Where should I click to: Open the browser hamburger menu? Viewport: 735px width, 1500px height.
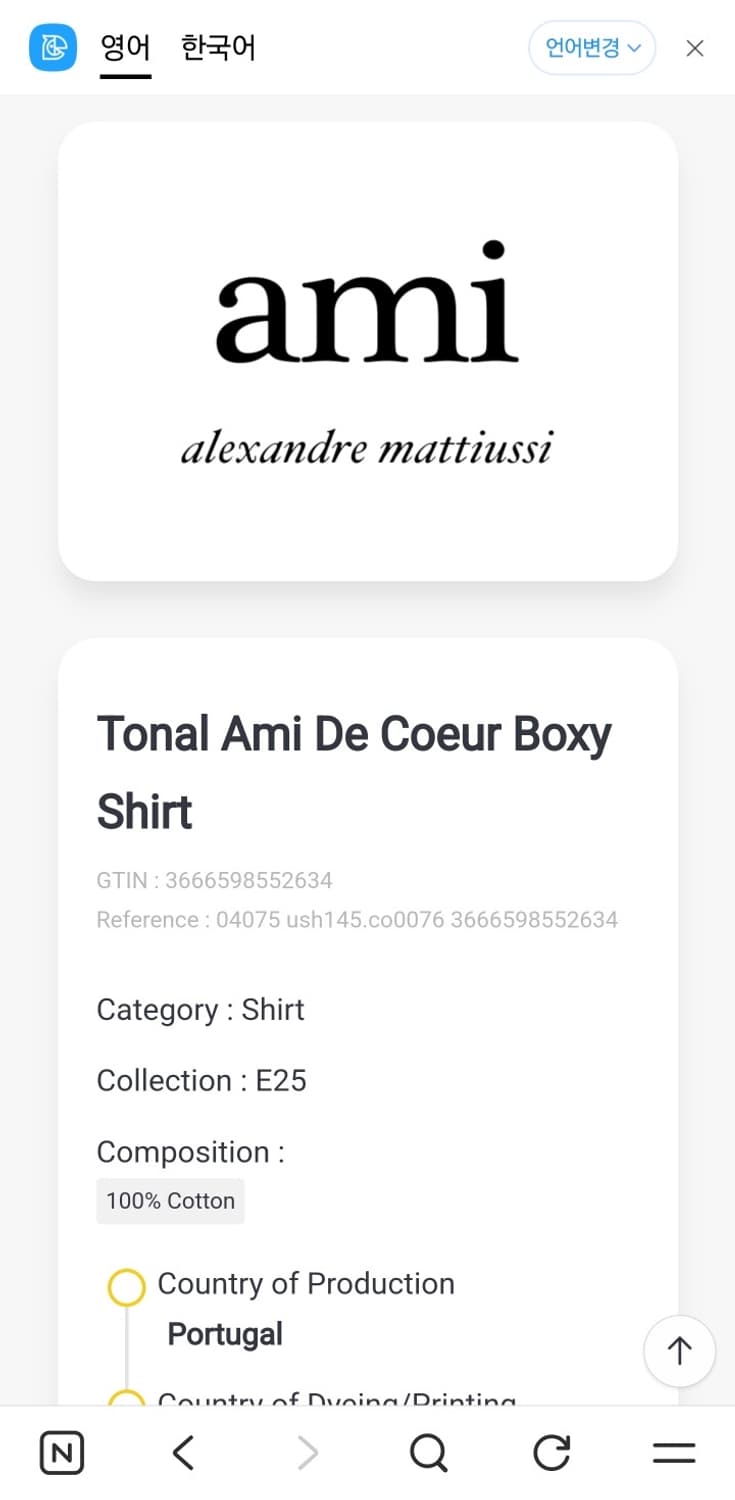(x=674, y=1453)
